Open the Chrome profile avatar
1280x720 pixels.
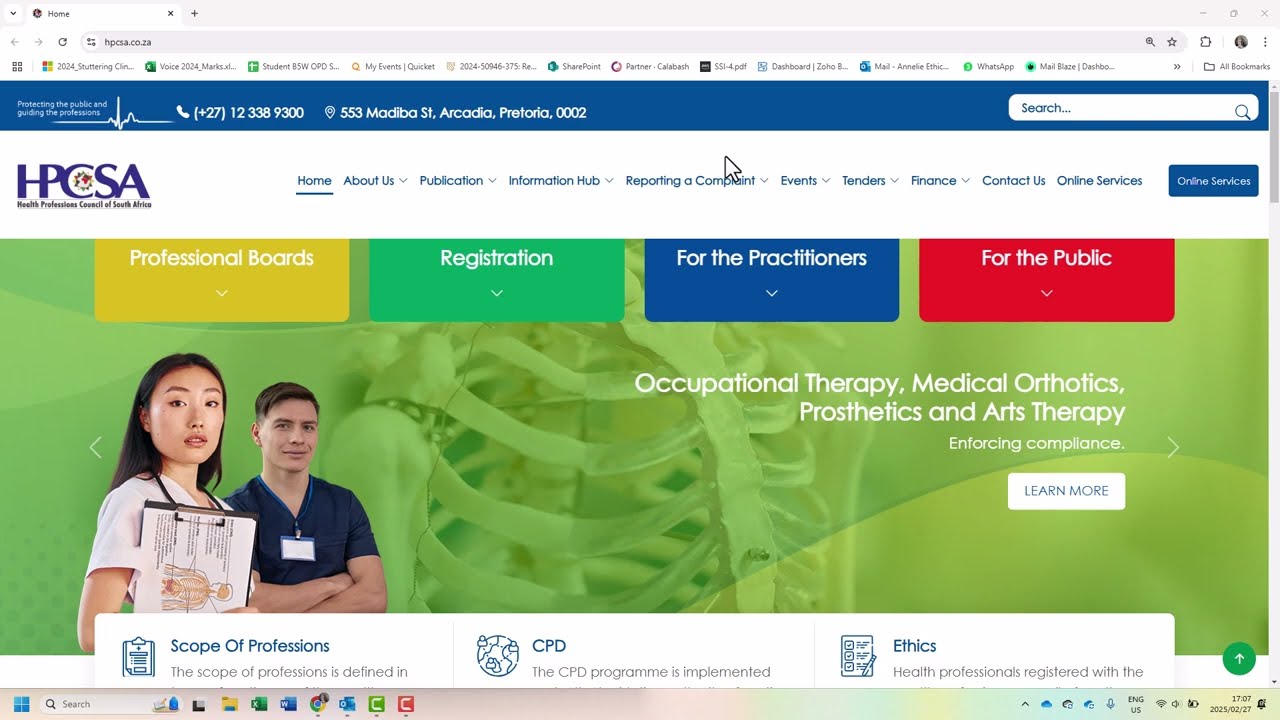1241,42
